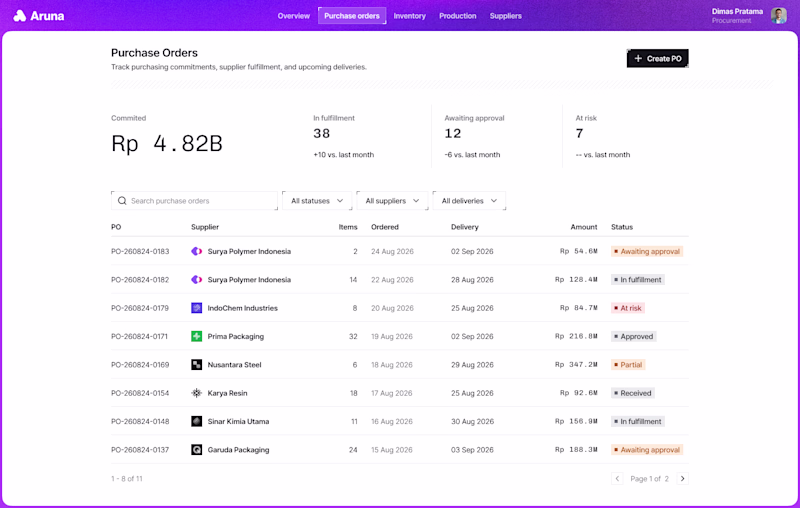Viewport: 800px width, 508px height.
Task: Open the All suppliers filter
Action: (x=392, y=201)
